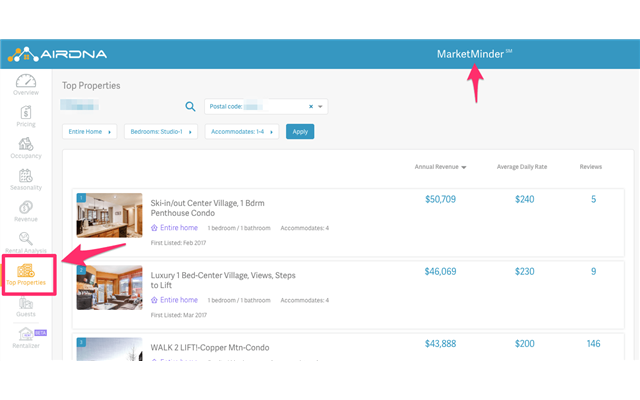Image resolution: width=640 pixels, height=400 pixels.
Task: Select the Seasonality calendar icon
Action: (26, 178)
